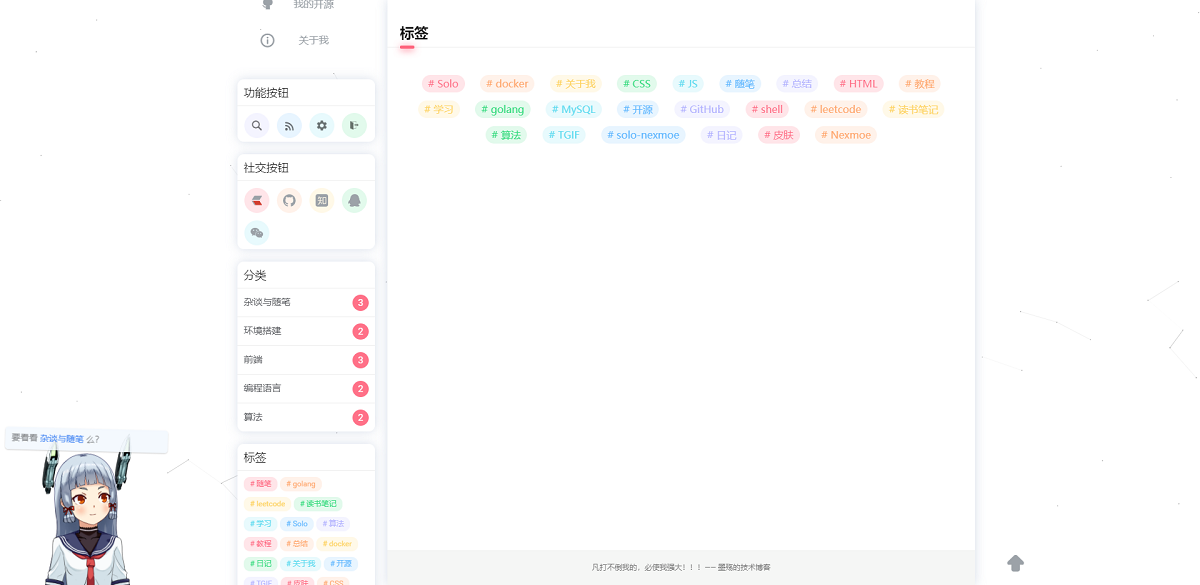Click the login door icon
This screenshot has width=1200, height=585.
(x=354, y=125)
